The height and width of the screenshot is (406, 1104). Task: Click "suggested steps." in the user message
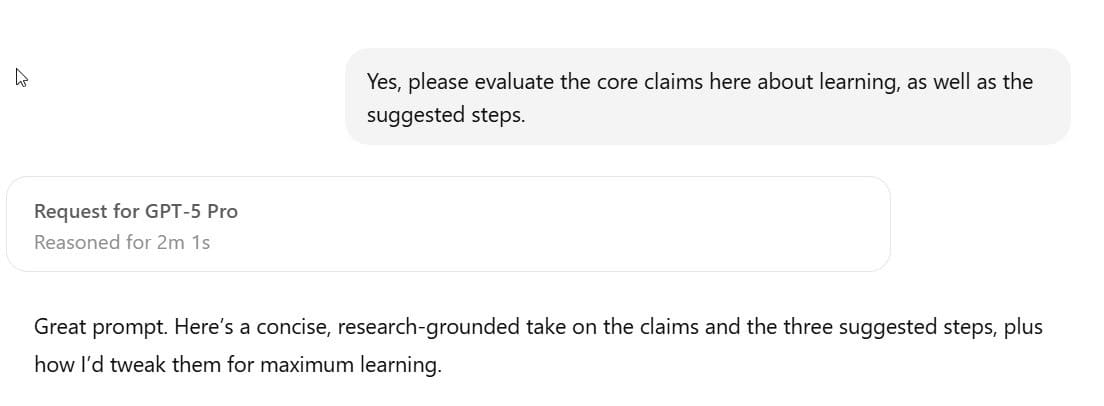tap(445, 115)
